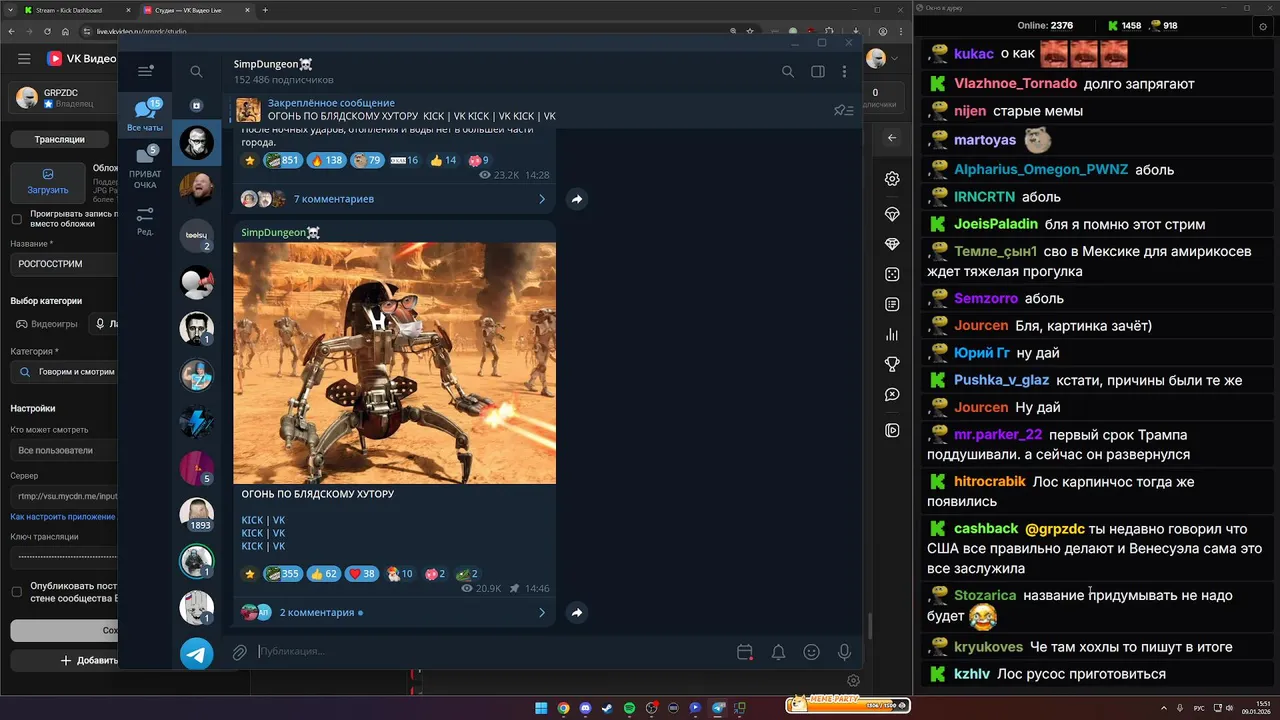Screen dimensions: 1280x720
Task: Click the back arrow in VK right panel
Action: point(892,138)
